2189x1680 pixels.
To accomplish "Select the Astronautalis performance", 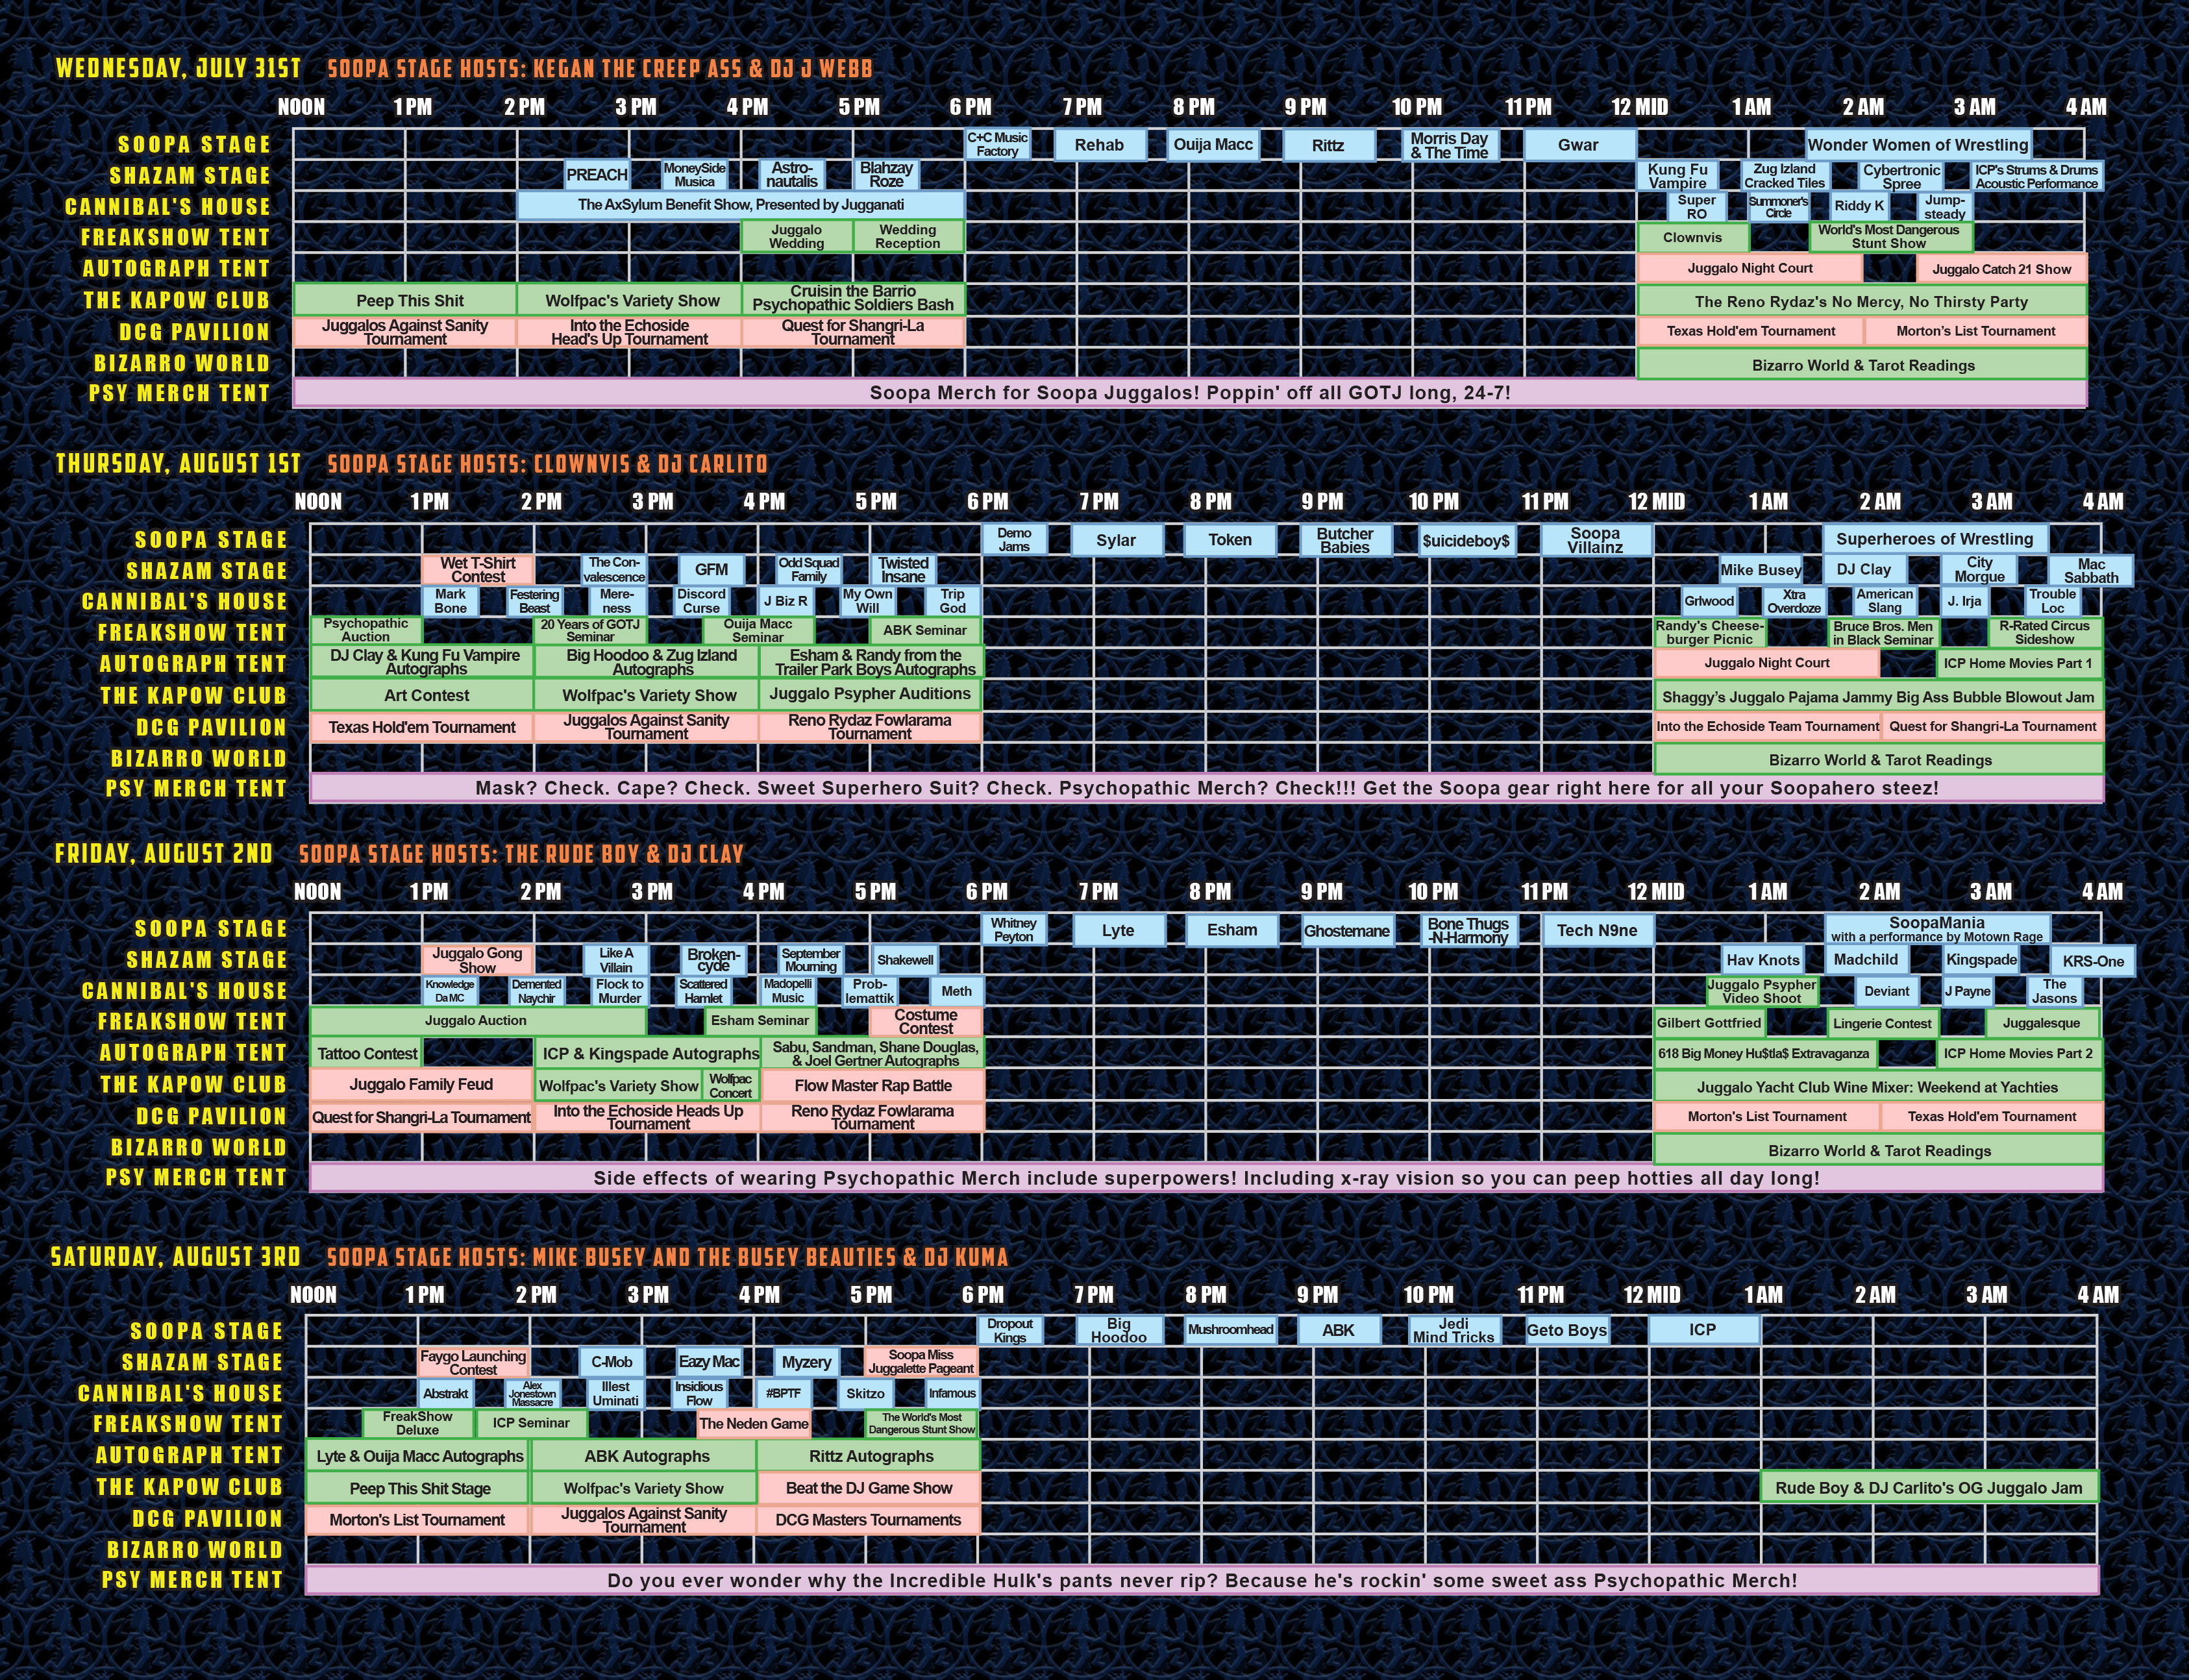I will coord(792,175).
